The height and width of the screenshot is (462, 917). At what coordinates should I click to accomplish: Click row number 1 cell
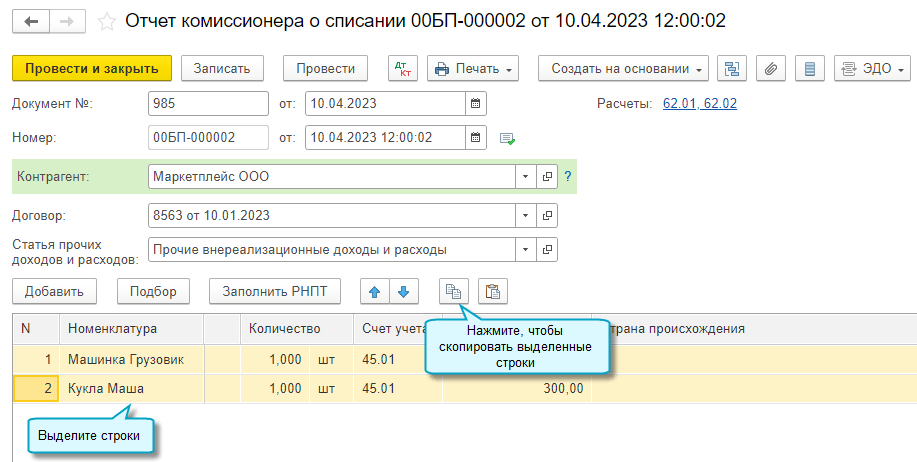click(x=36, y=359)
